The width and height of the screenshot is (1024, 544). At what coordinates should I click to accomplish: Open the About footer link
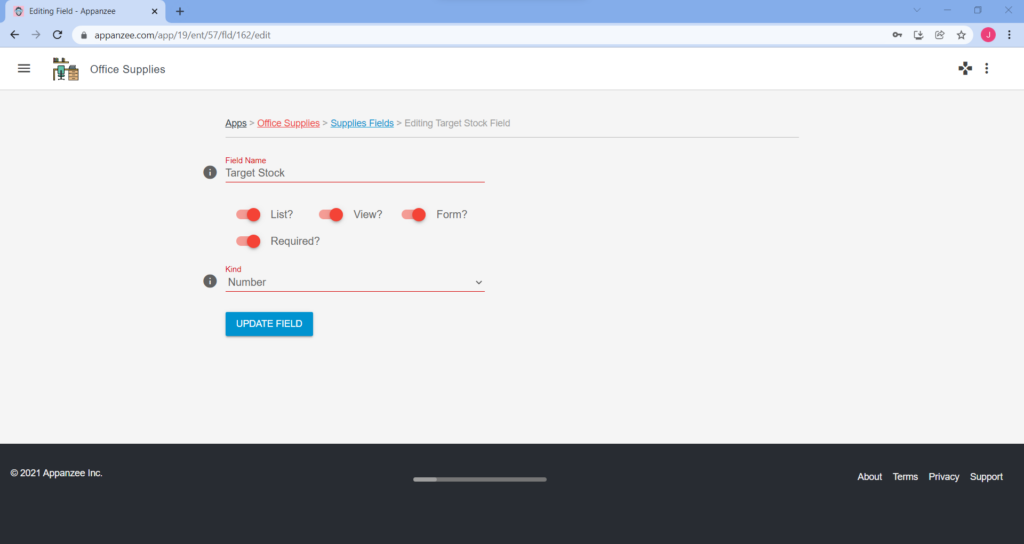click(x=869, y=477)
